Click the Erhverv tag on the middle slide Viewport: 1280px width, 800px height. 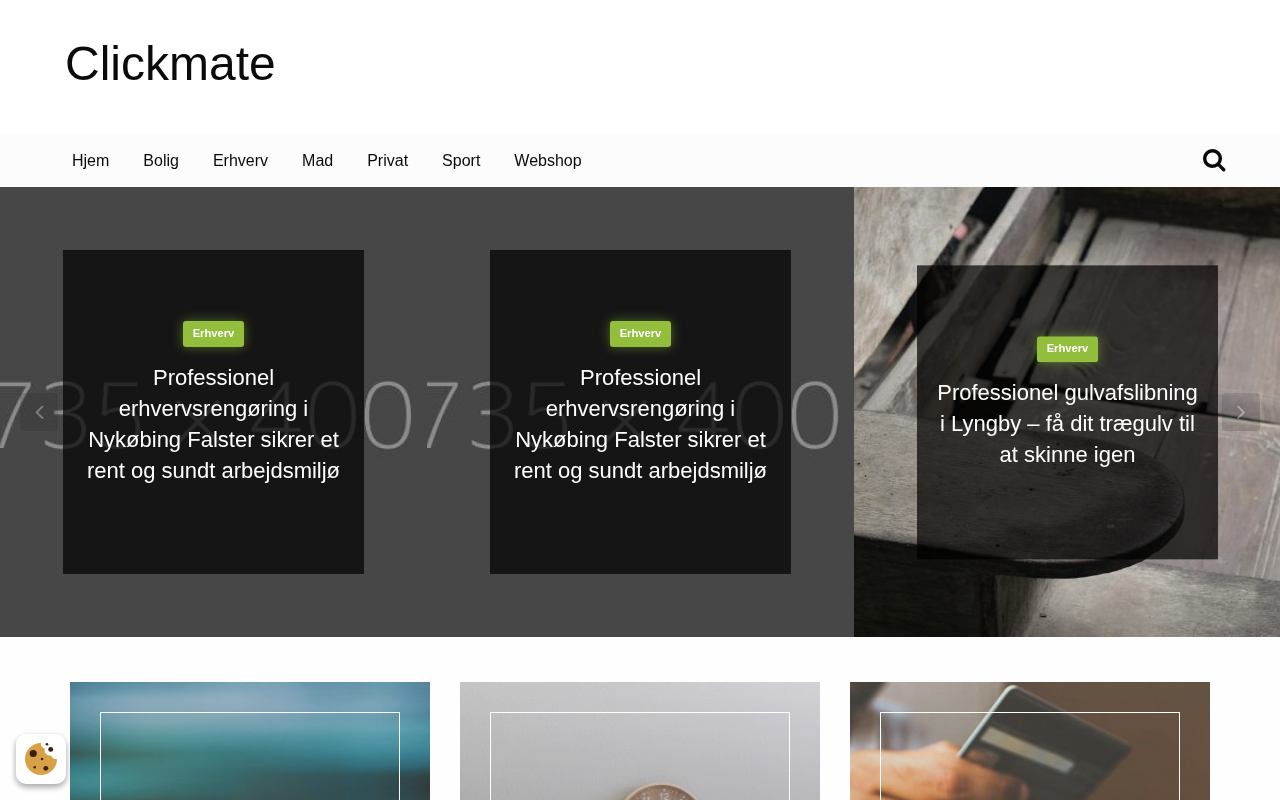click(640, 334)
